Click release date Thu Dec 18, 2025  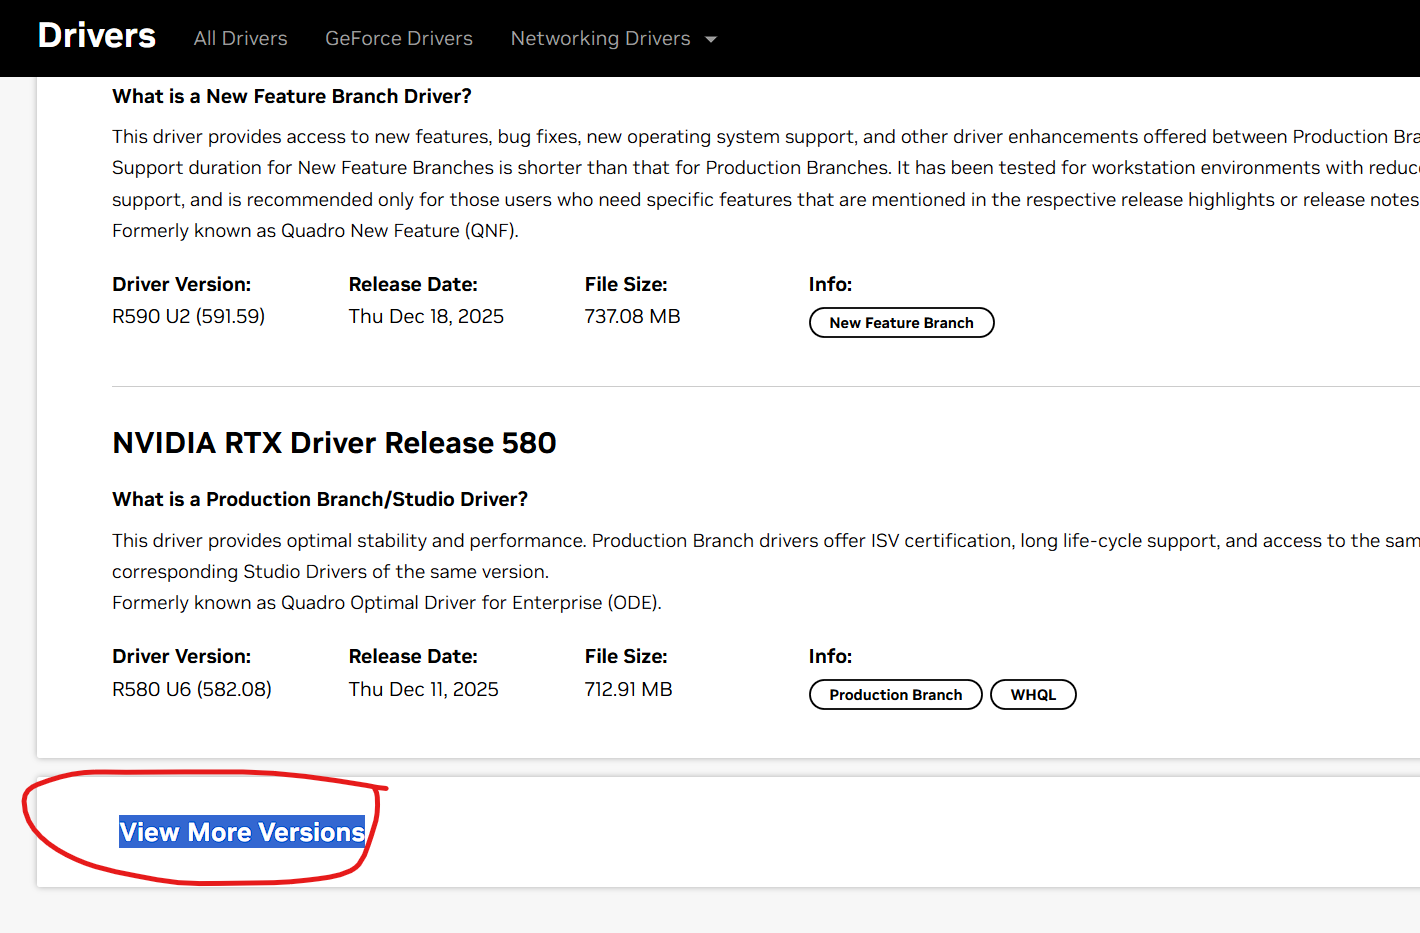[426, 316]
